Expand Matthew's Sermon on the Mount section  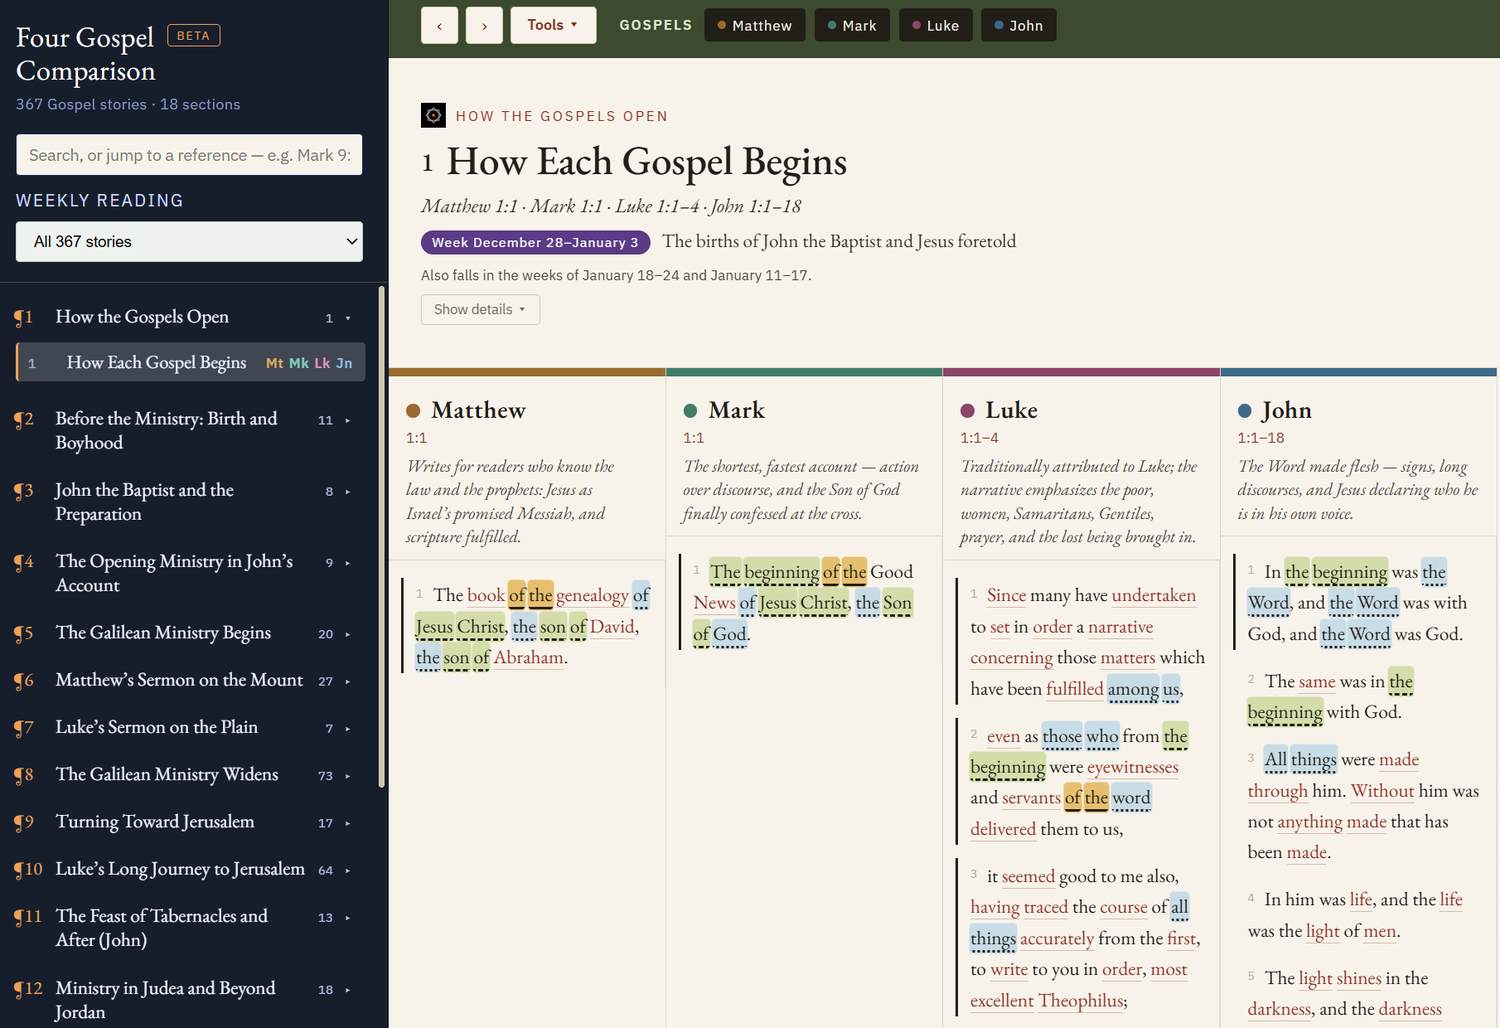(348, 681)
